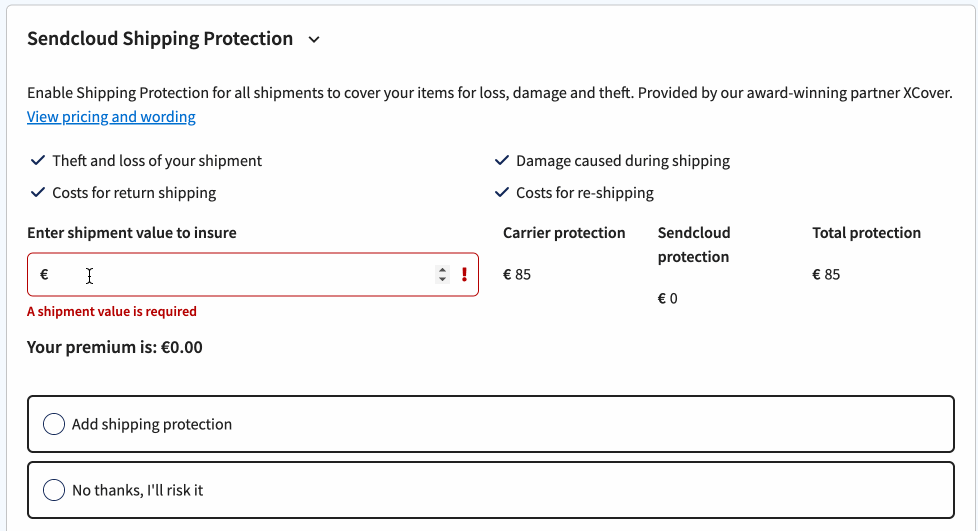
Task: Click the Carrier protection € 85 amount
Action: click(517, 275)
